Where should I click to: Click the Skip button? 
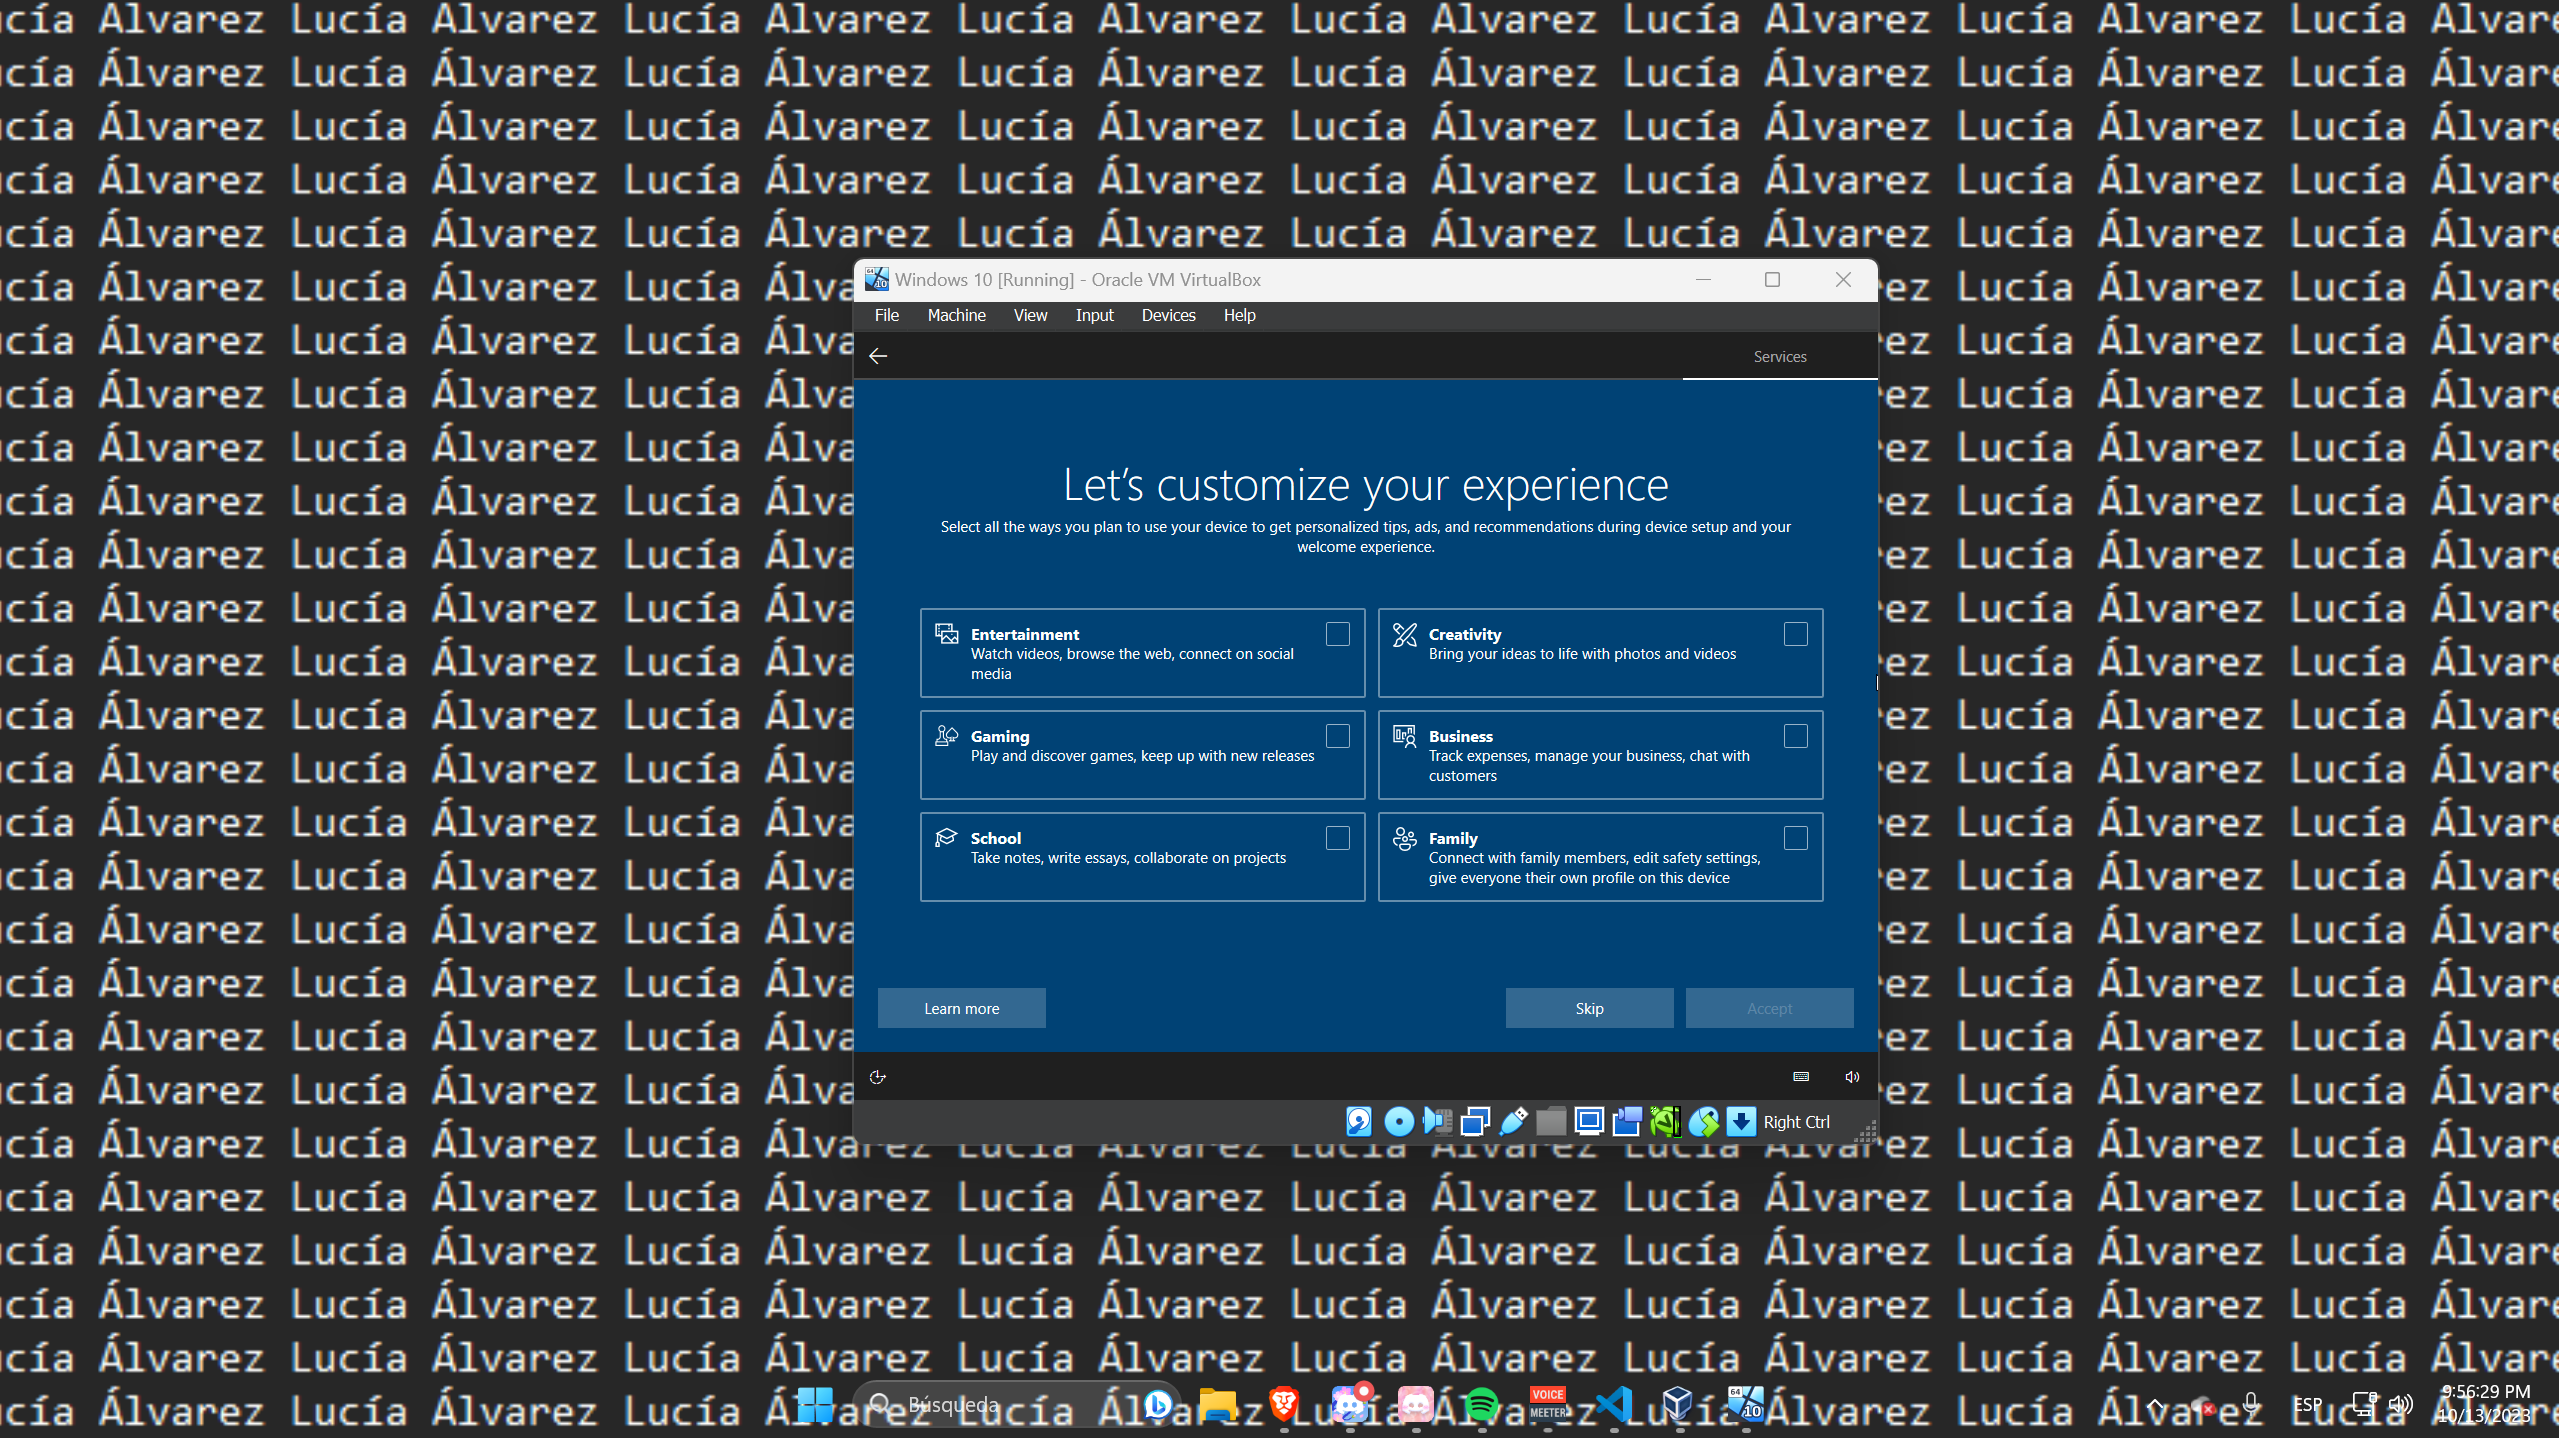click(1588, 1008)
